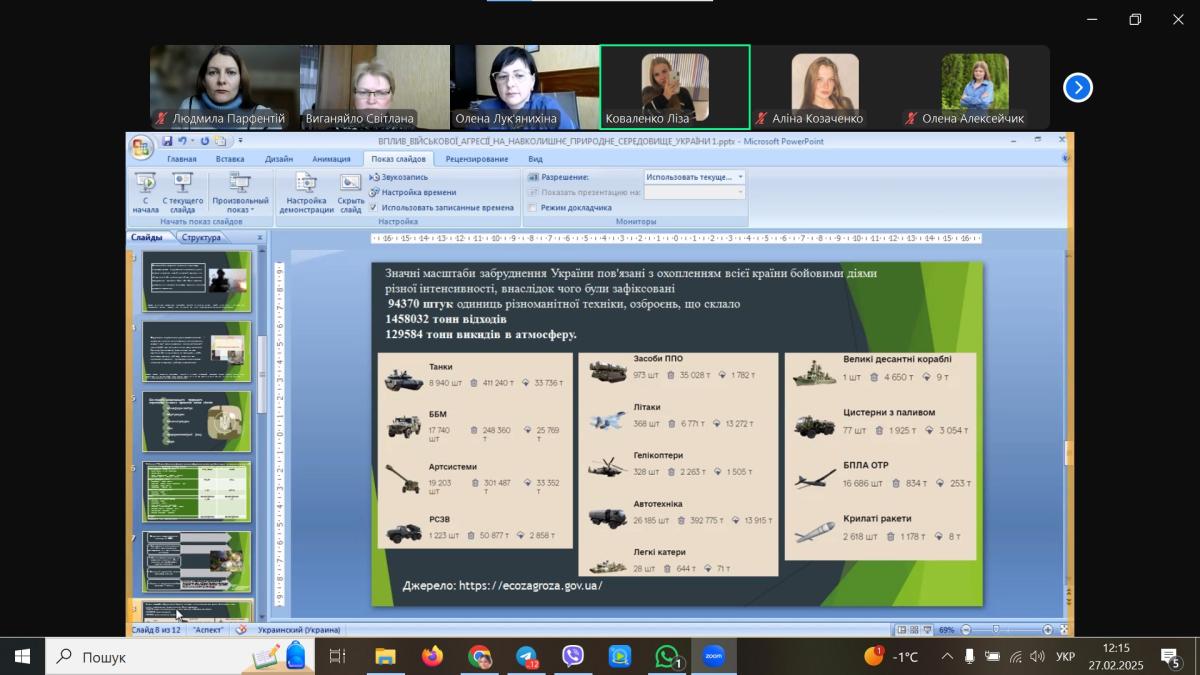
Task: Open Настройка демонстрации setup
Action: (x=306, y=192)
